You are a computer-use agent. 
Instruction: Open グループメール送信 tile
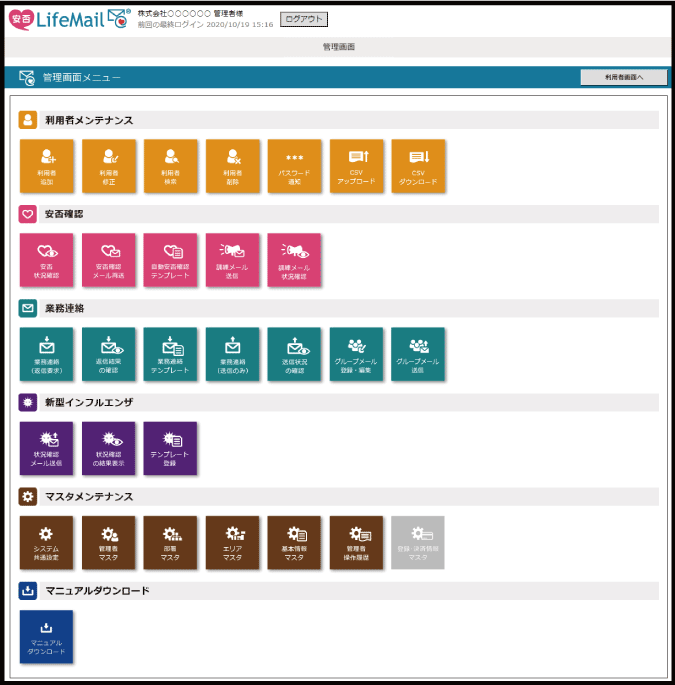coord(418,353)
